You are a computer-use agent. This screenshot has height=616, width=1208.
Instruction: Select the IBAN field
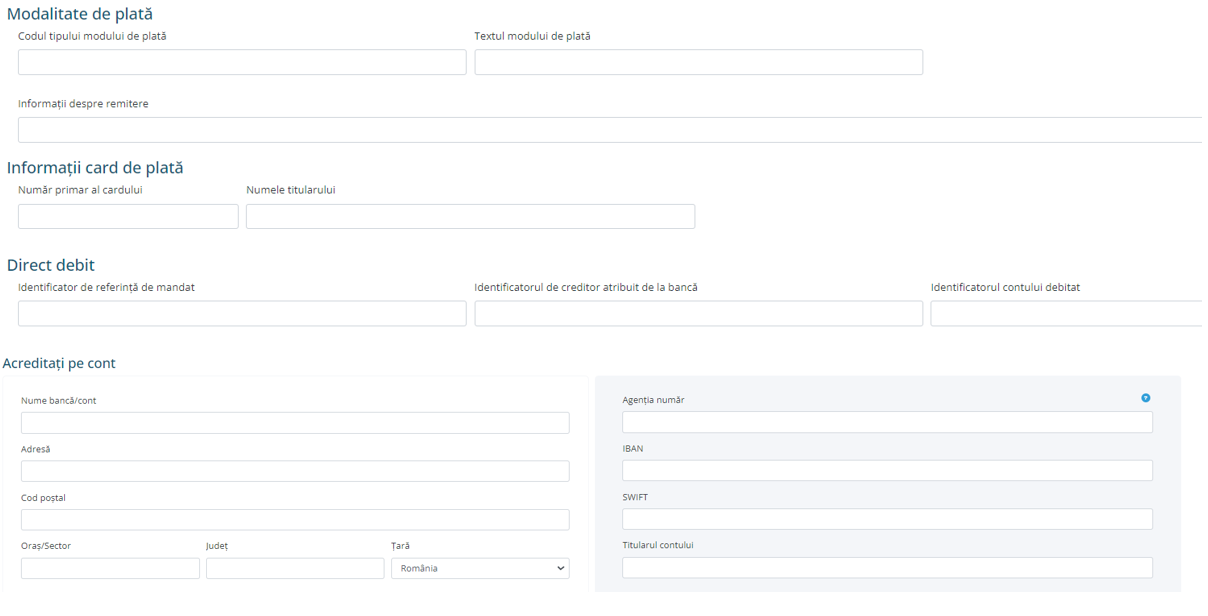click(887, 470)
